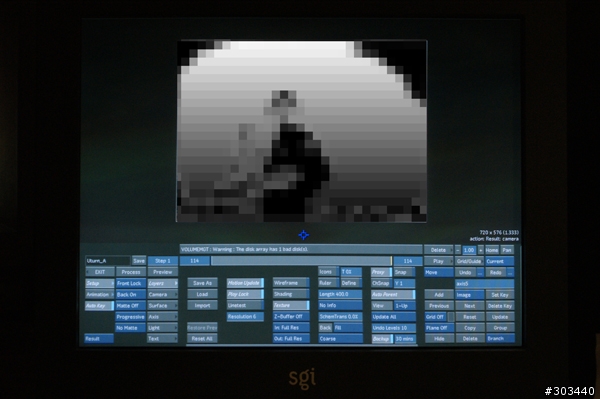Click the Undo Levels 10 field
The height and width of the screenshot is (399, 600).
(x=393, y=328)
